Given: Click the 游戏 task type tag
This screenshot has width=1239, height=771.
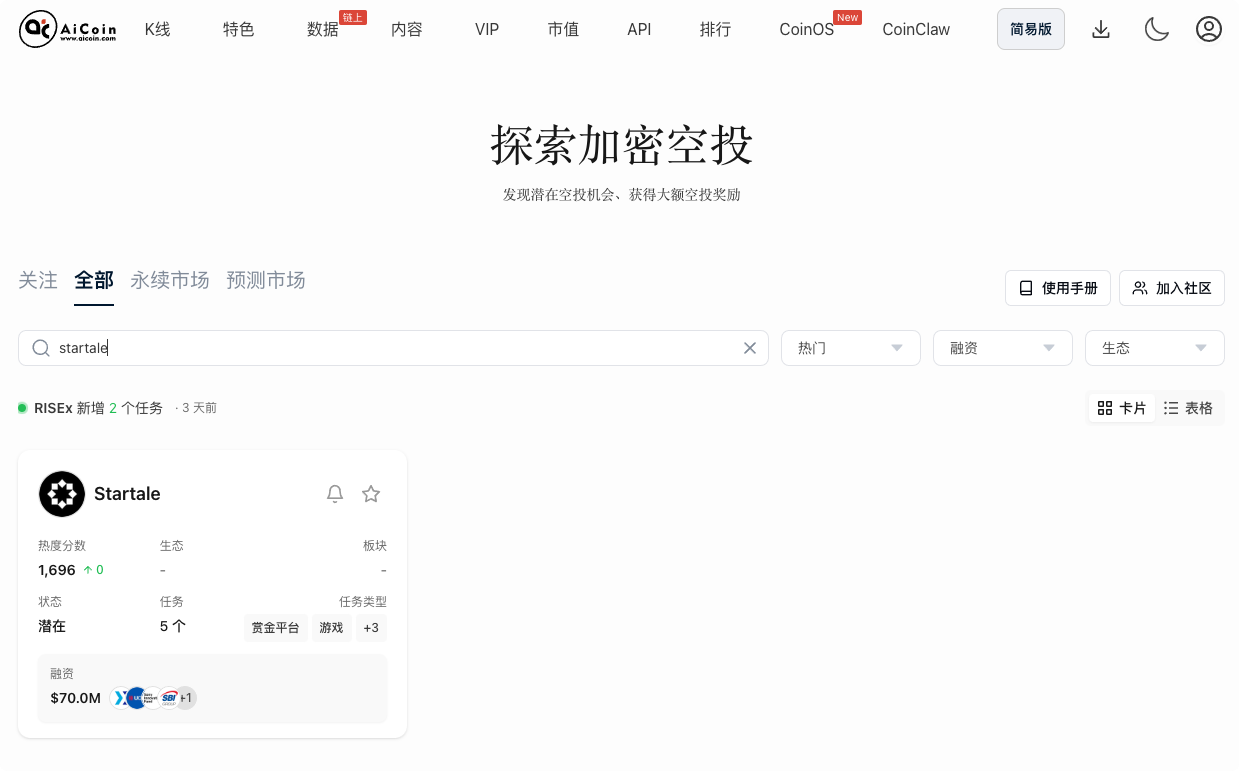Looking at the screenshot, I should click(x=331, y=628).
